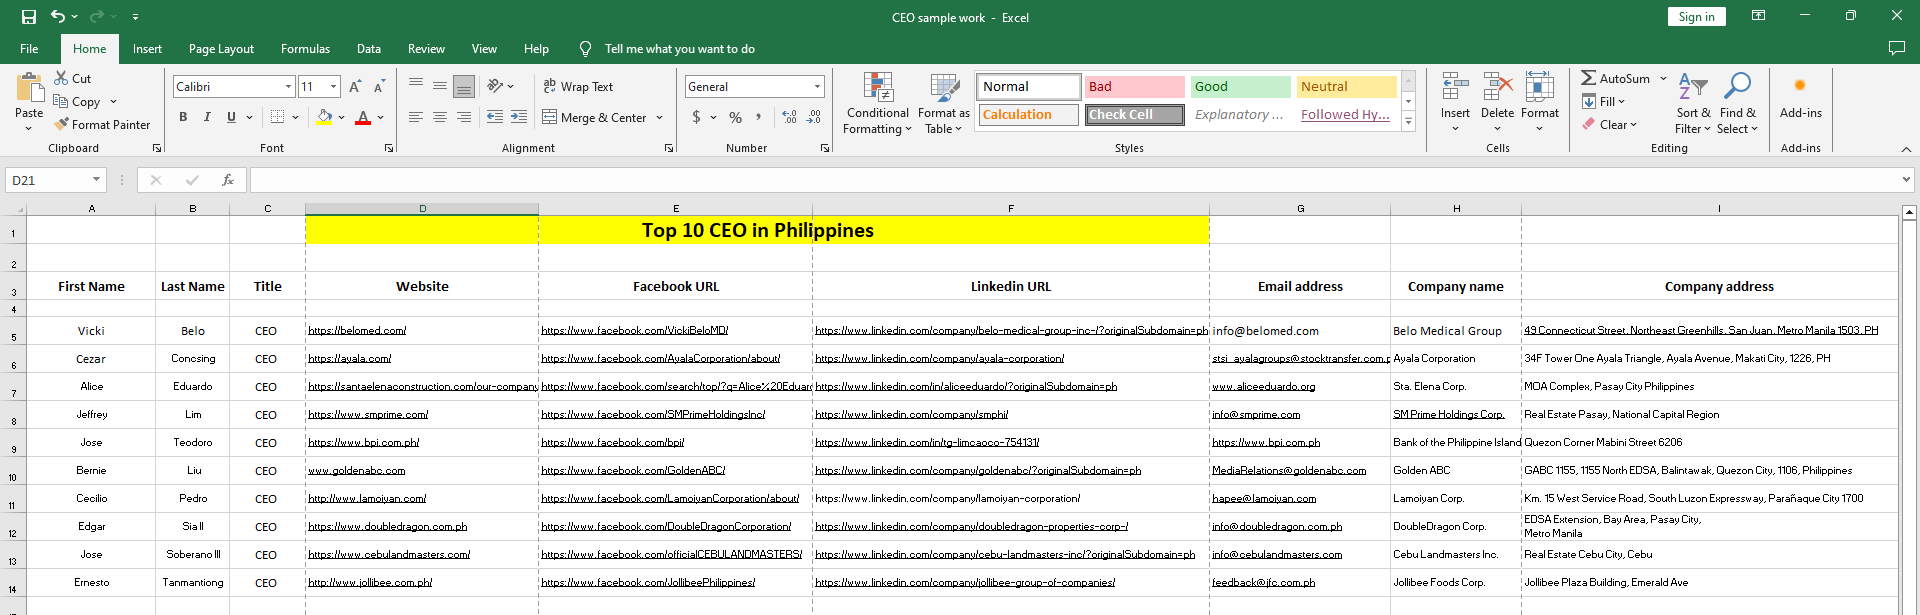Toggle Bold formatting
The height and width of the screenshot is (615, 1920).
pyautogui.click(x=183, y=117)
